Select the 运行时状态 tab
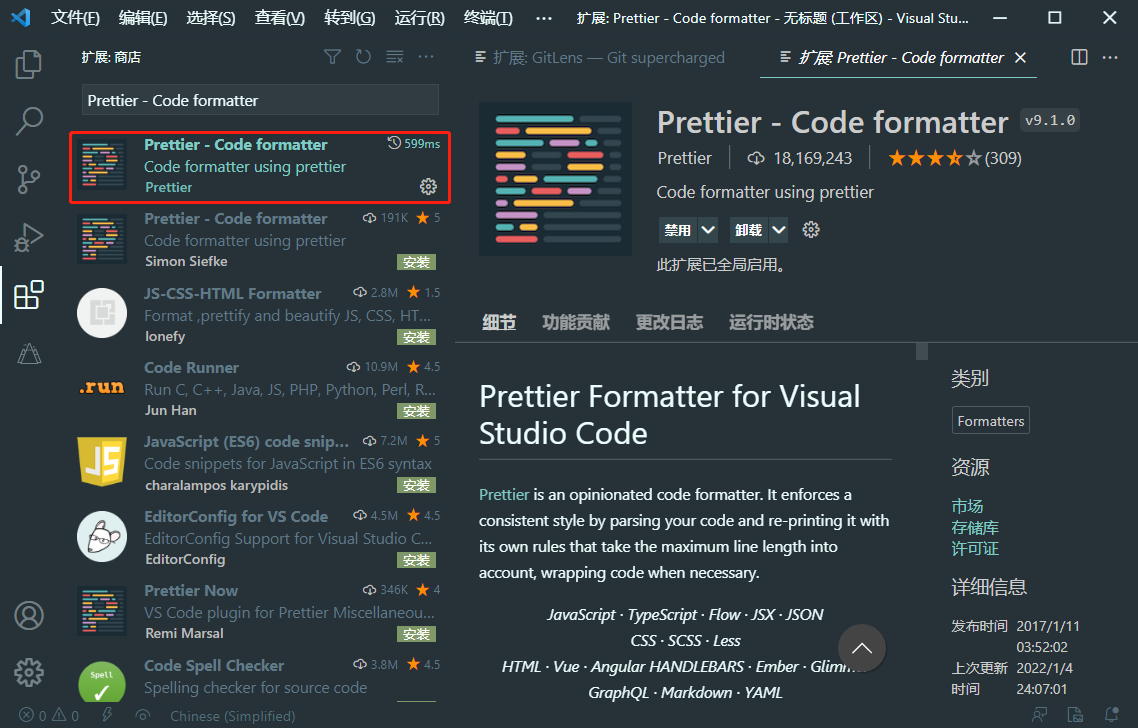1138x728 pixels. [771, 322]
